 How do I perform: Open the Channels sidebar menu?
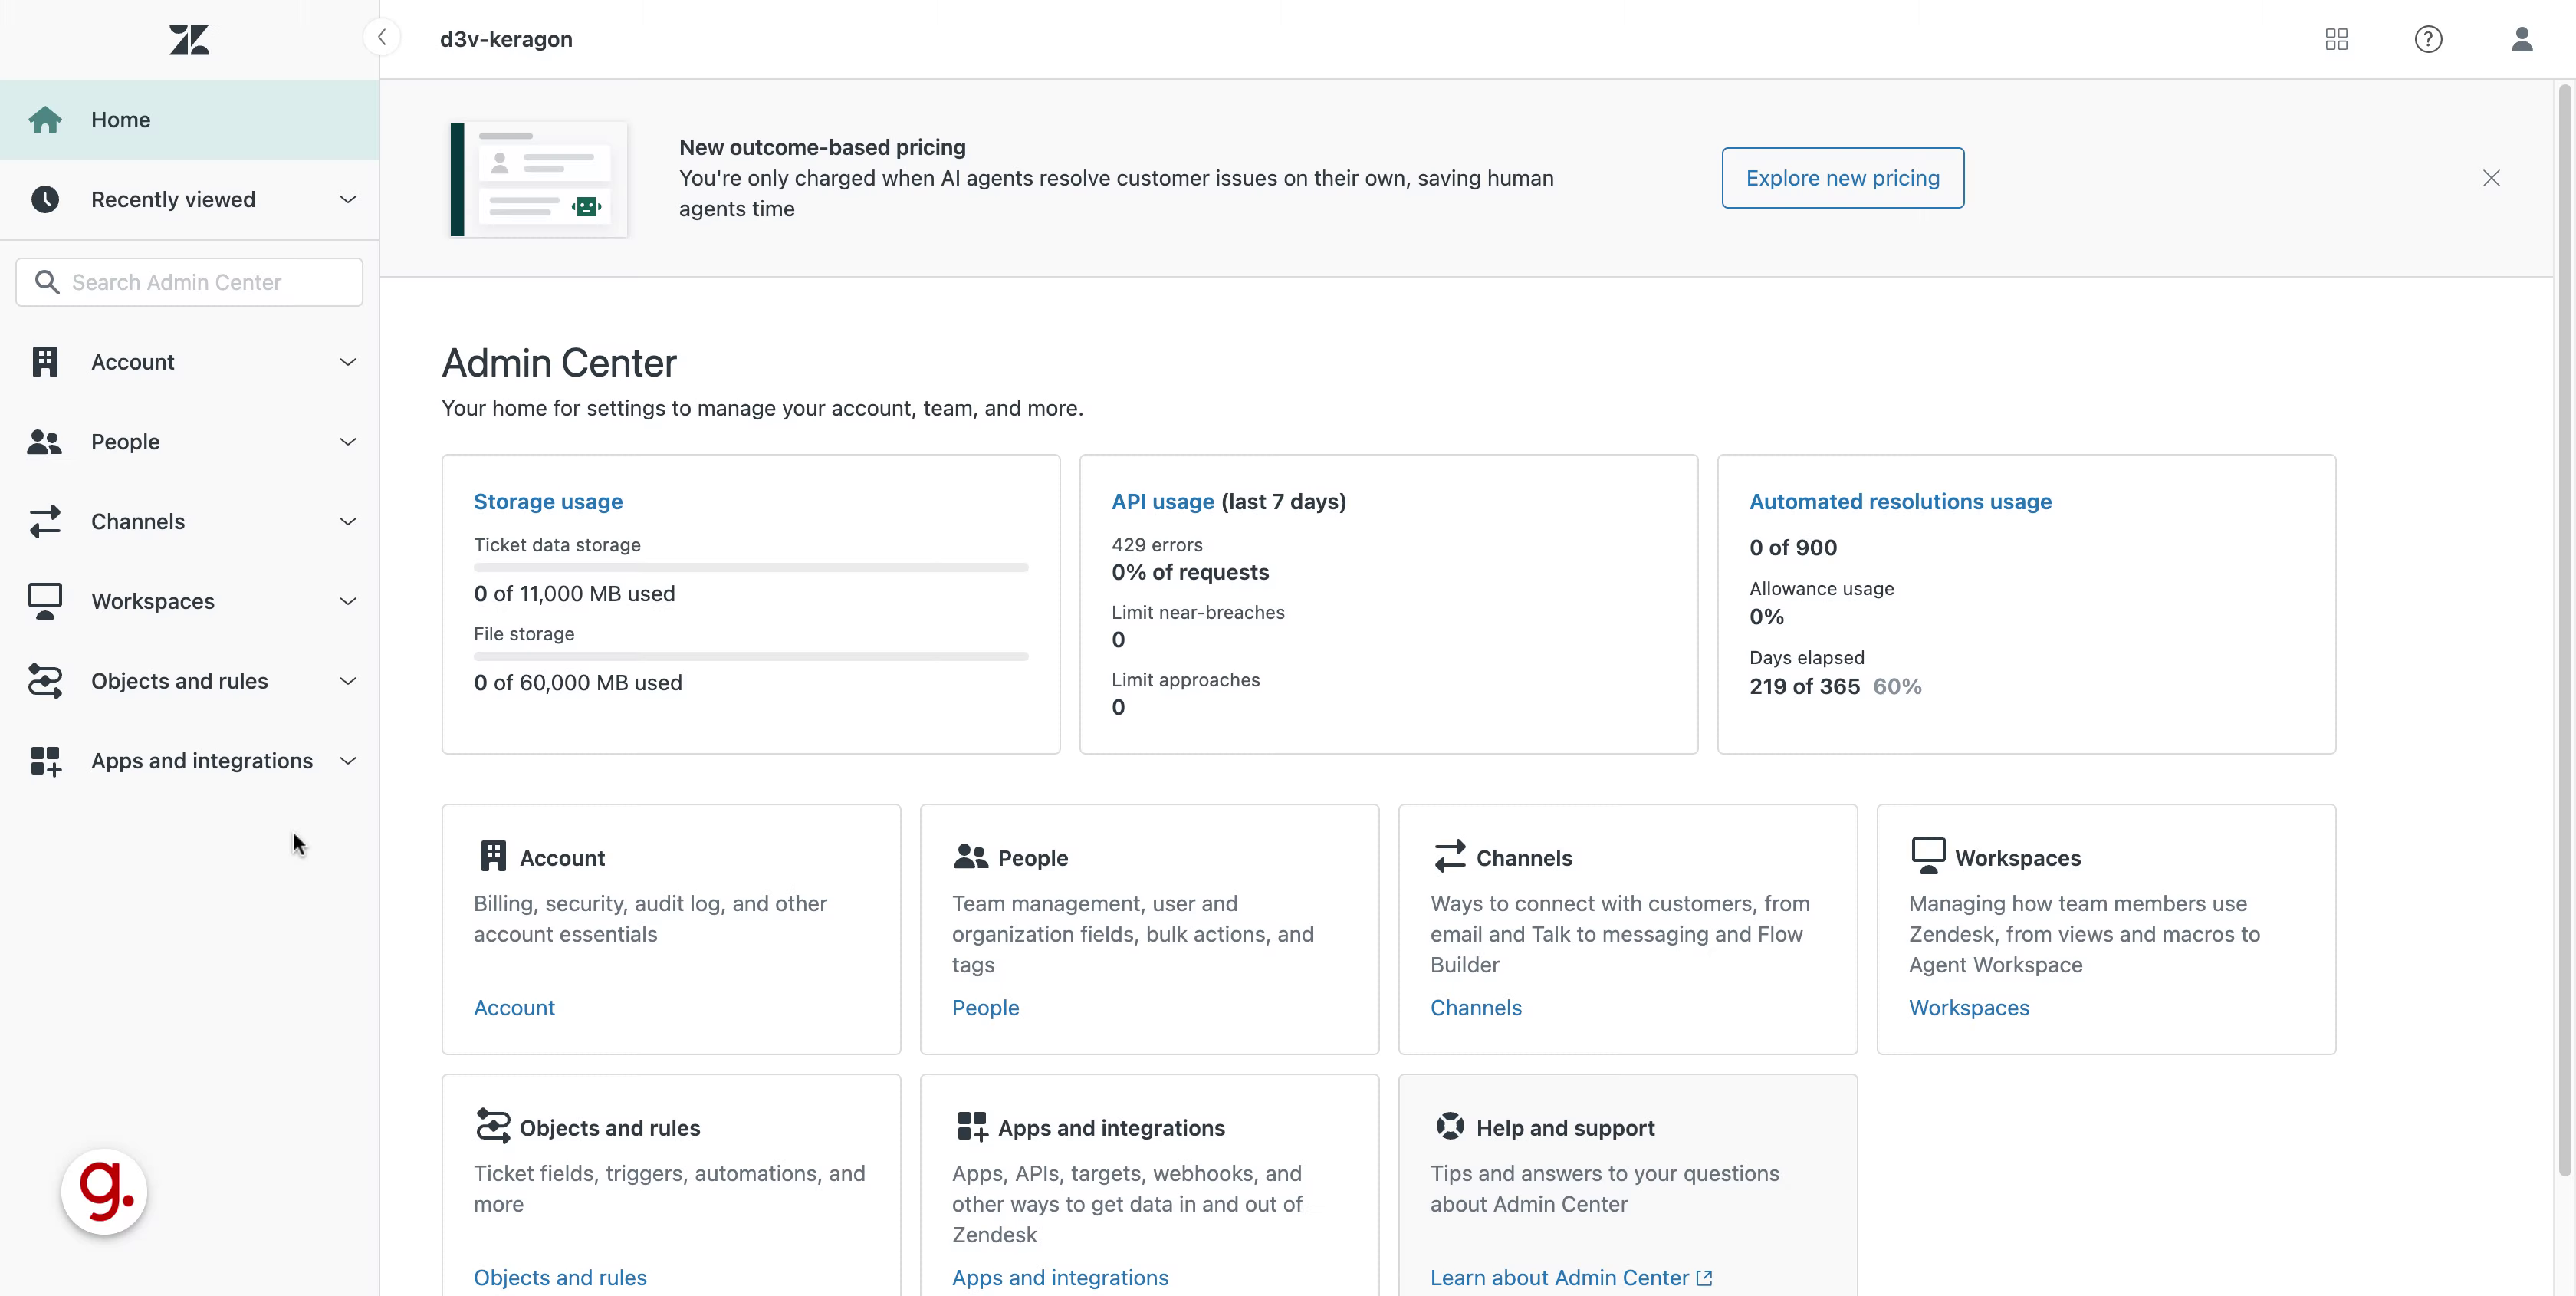(x=189, y=521)
